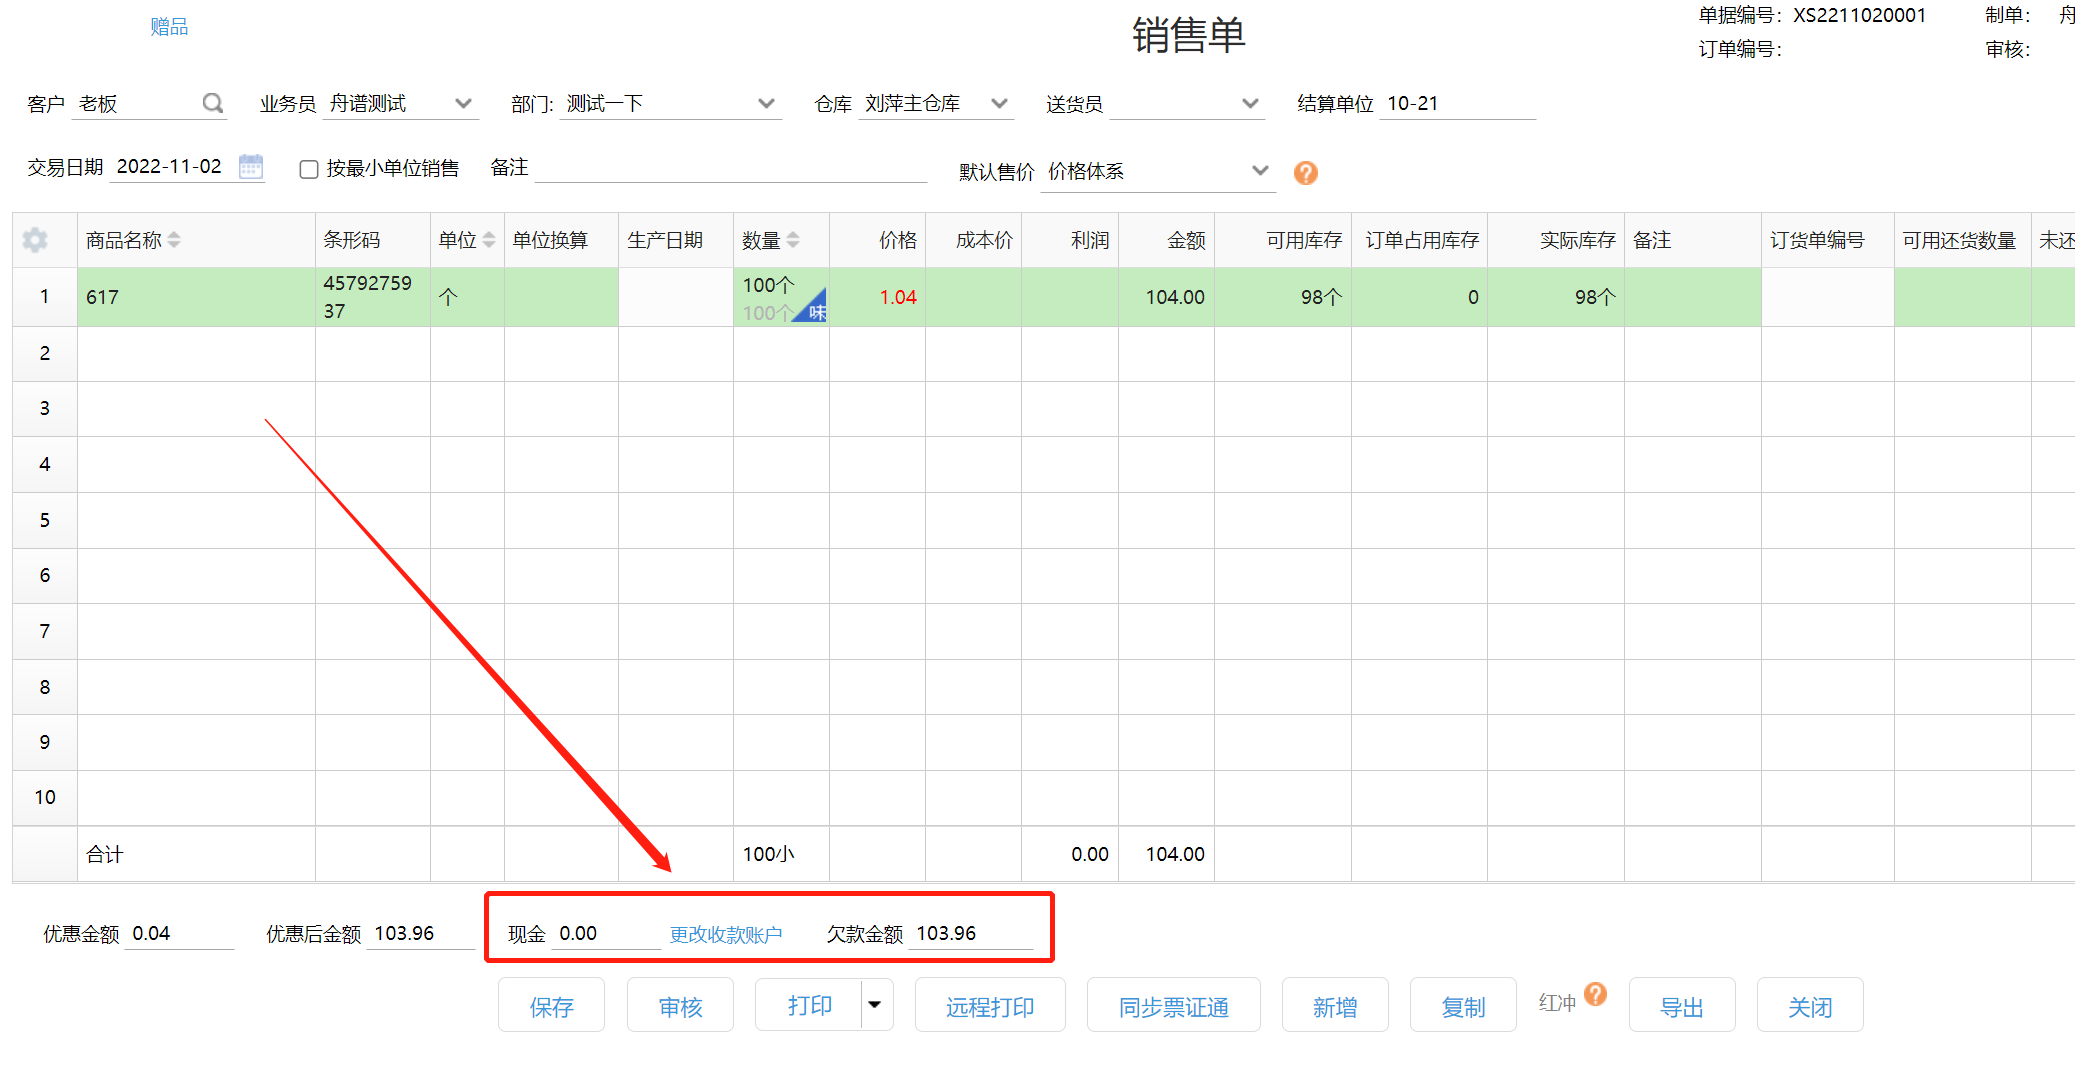The width and height of the screenshot is (2075, 1066).
Task: Click the 结算单位 input field
Action: [x=1457, y=104]
